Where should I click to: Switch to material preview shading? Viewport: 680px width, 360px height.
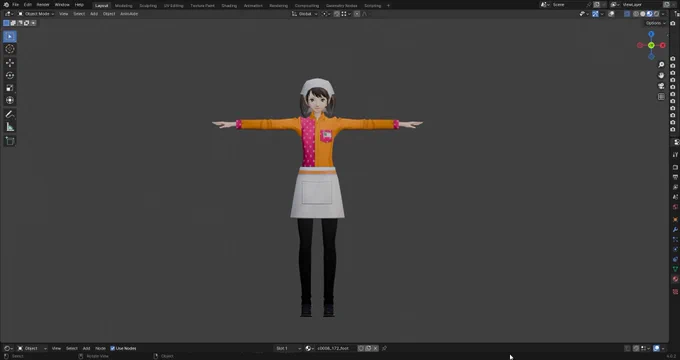click(650, 14)
